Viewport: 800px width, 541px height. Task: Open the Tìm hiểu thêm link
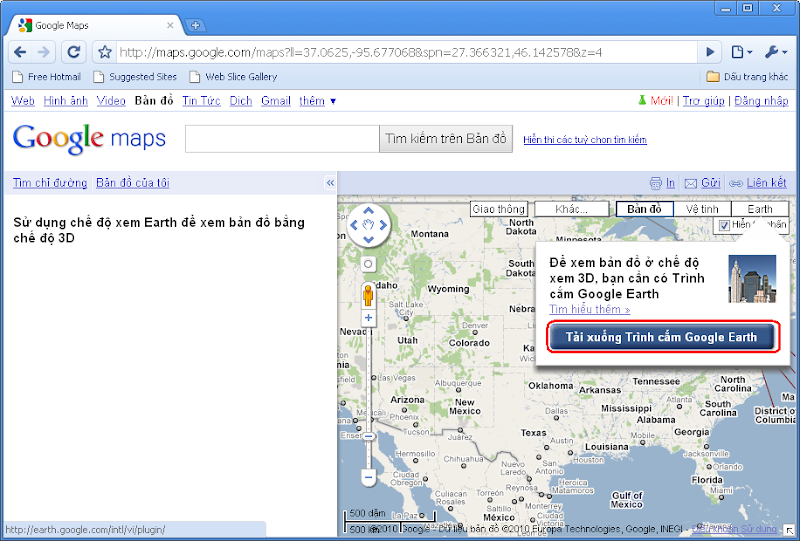(x=590, y=309)
